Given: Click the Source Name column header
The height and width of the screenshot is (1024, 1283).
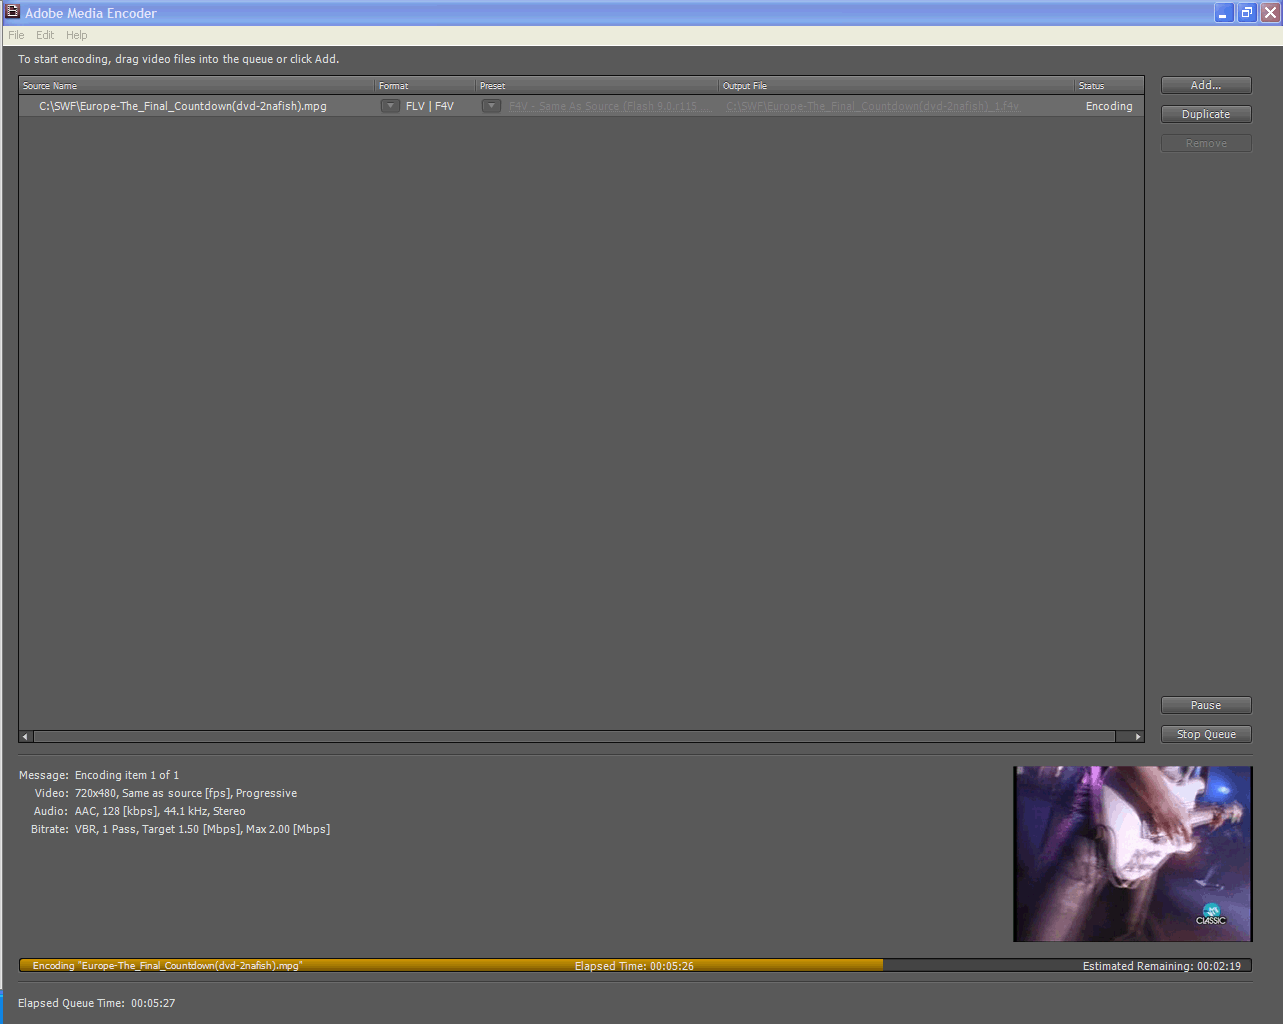Looking at the screenshot, I should [197, 86].
